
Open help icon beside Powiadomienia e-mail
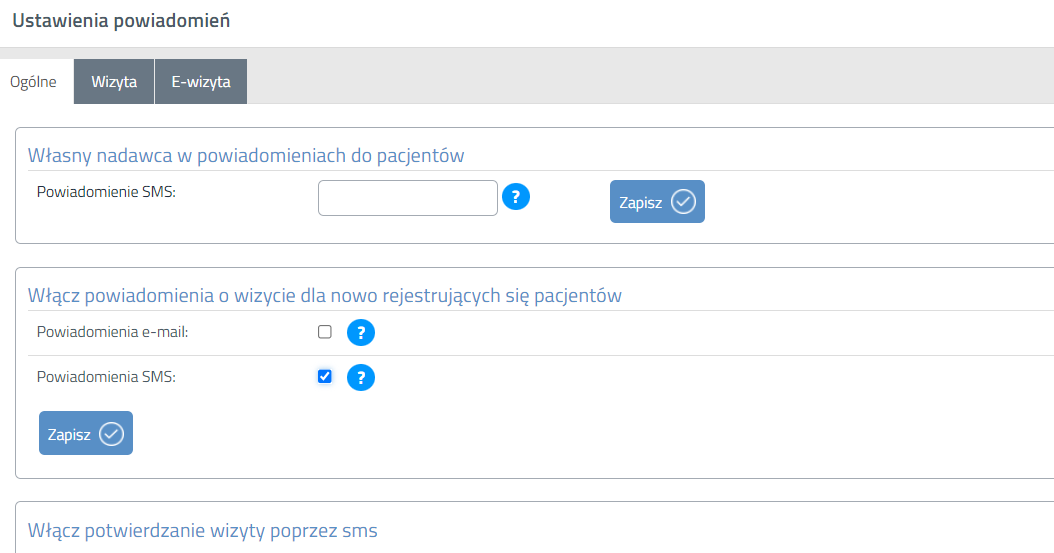tap(361, 333)
